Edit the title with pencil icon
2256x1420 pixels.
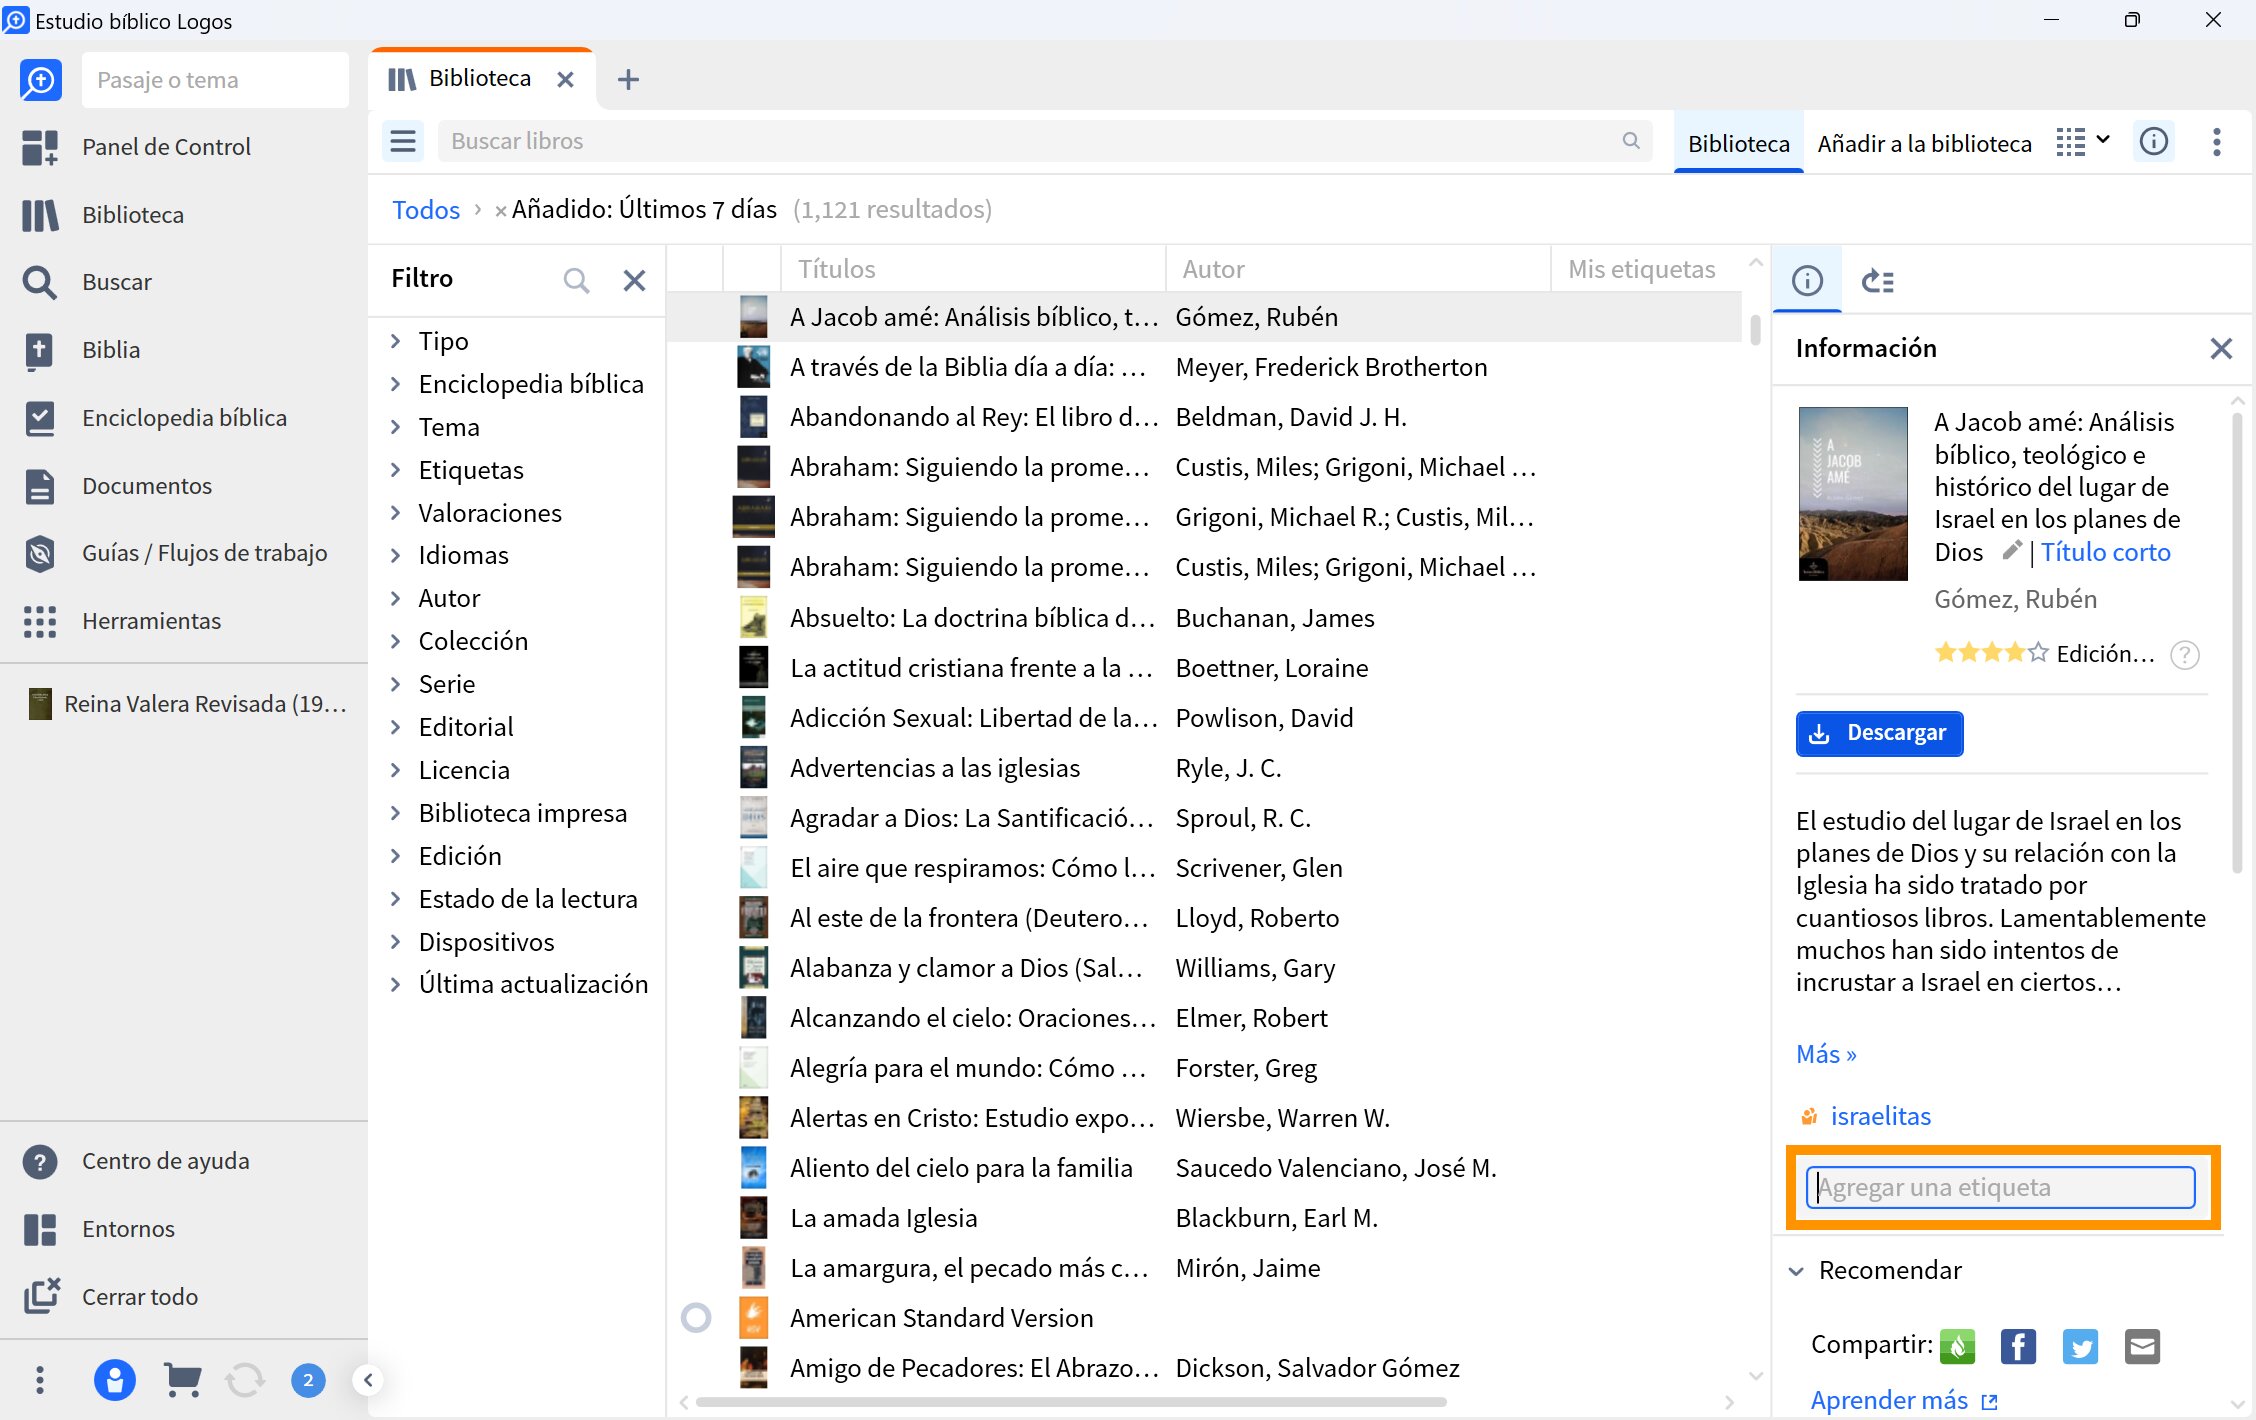click(x=2012, y=551)
